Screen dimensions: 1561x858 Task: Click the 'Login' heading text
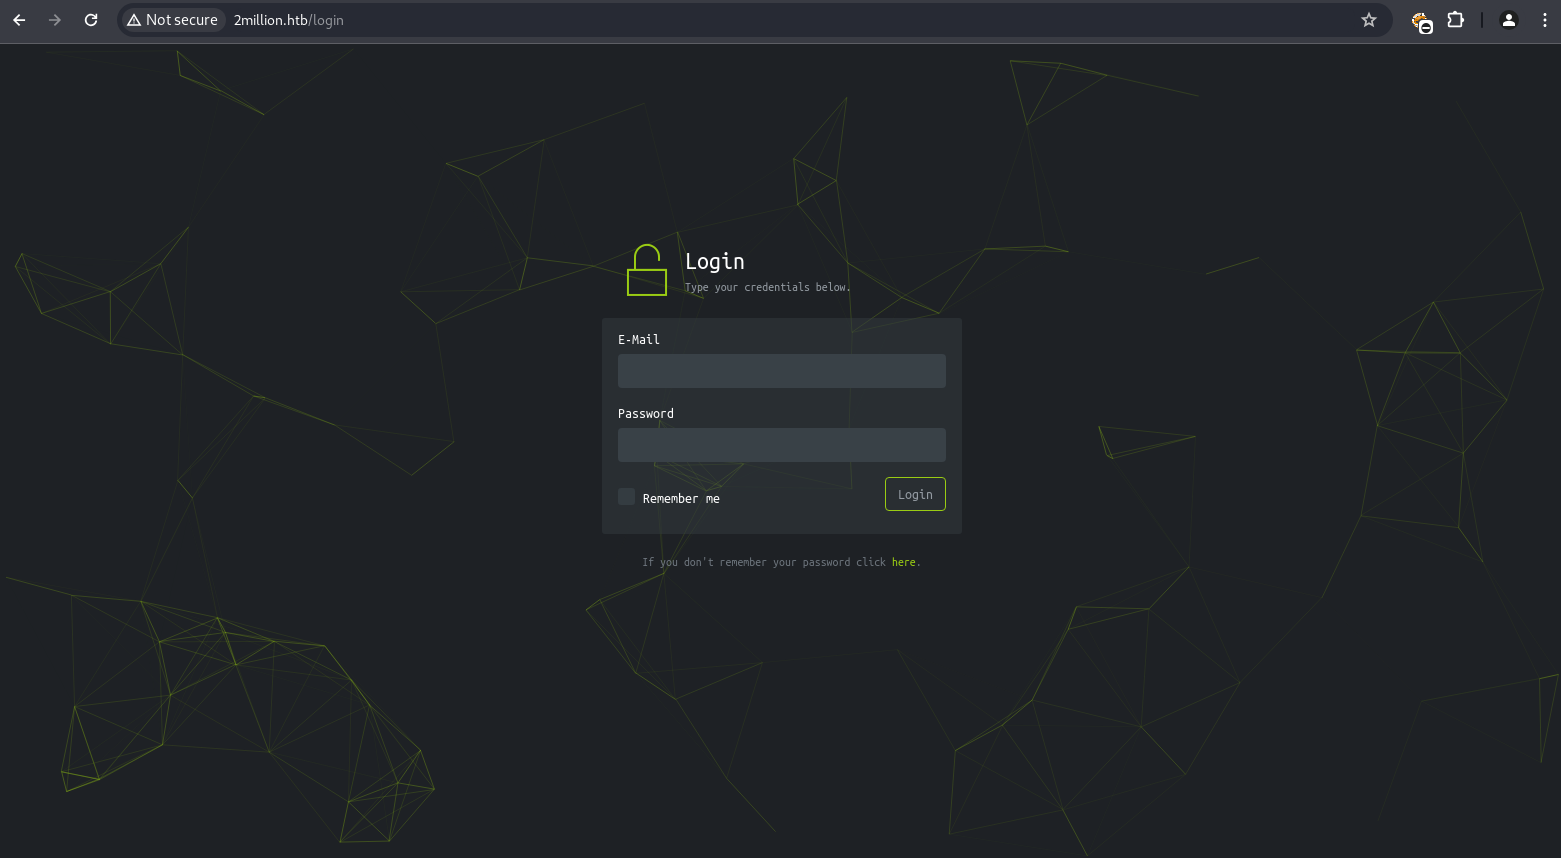[x=714, y=261]
